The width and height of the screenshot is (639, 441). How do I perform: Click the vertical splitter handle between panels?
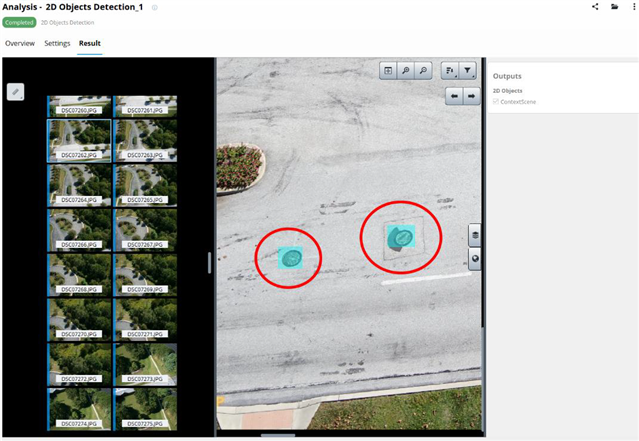[x=209, y=263]
